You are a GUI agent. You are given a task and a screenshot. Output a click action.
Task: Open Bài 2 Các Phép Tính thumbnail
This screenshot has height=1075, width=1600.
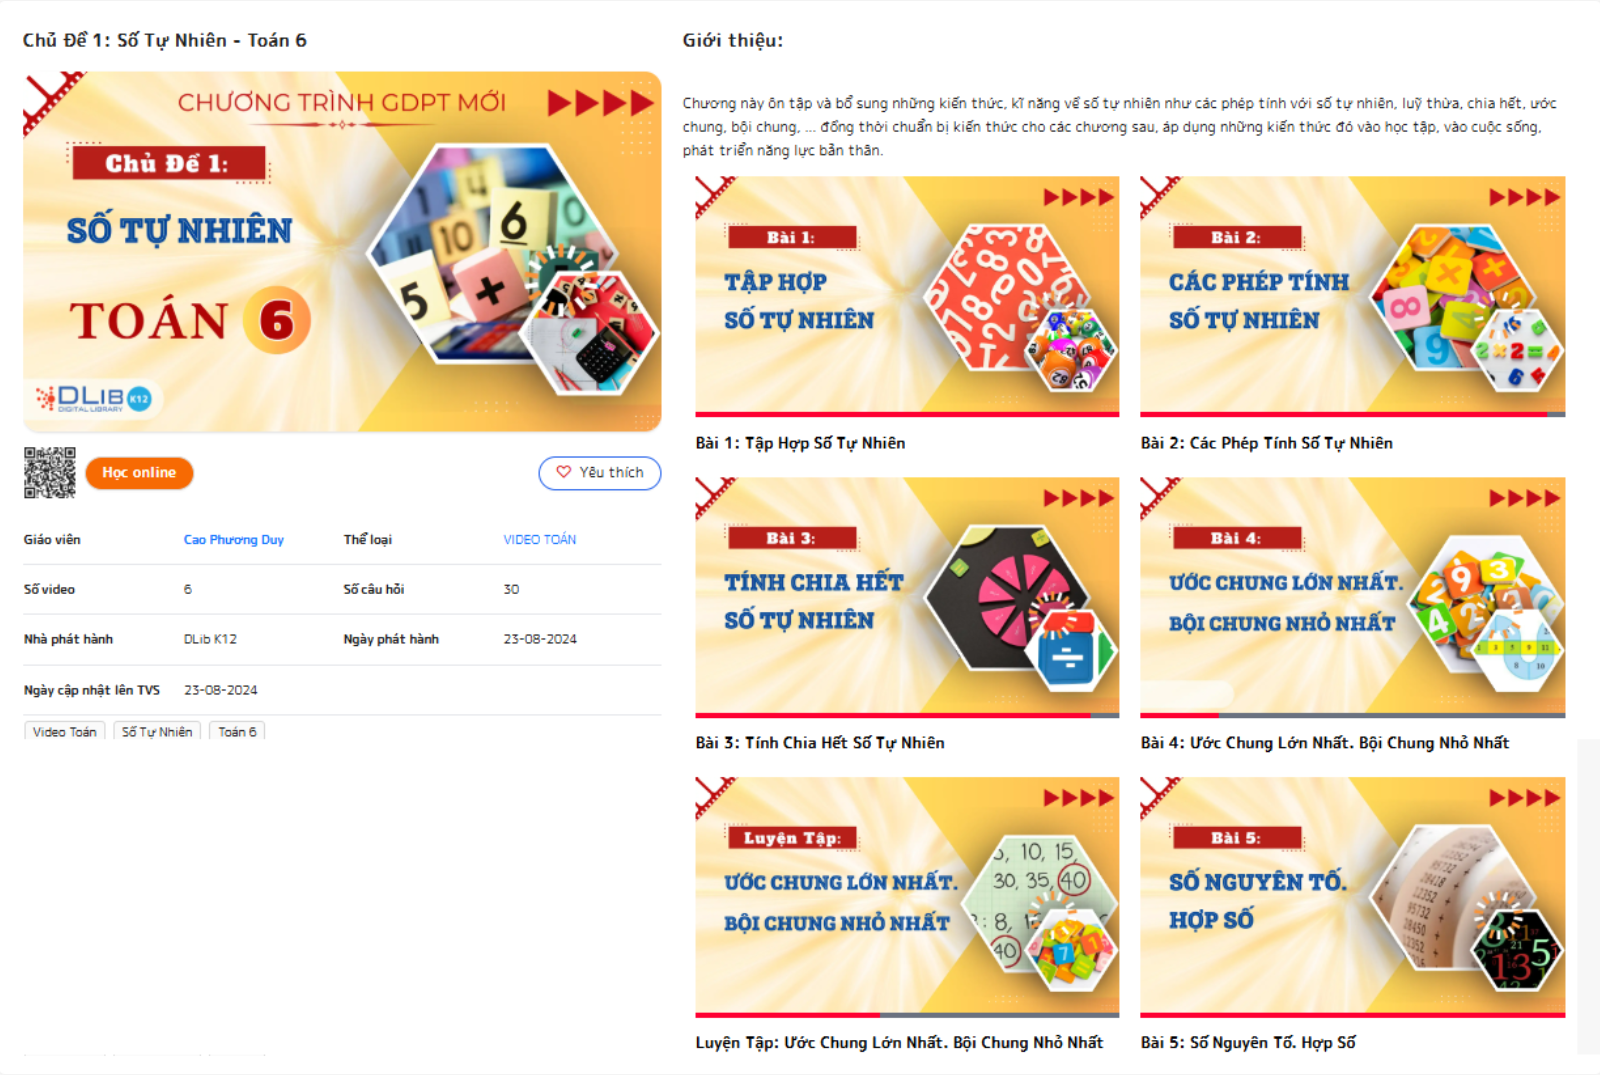1352,294
